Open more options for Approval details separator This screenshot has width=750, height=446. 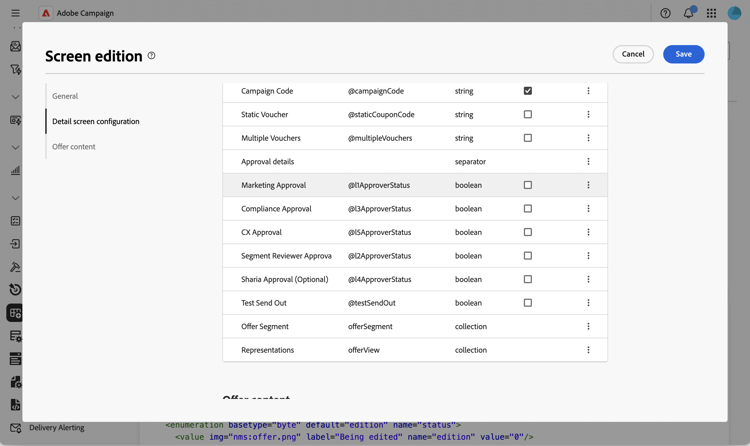click(588, 161)
